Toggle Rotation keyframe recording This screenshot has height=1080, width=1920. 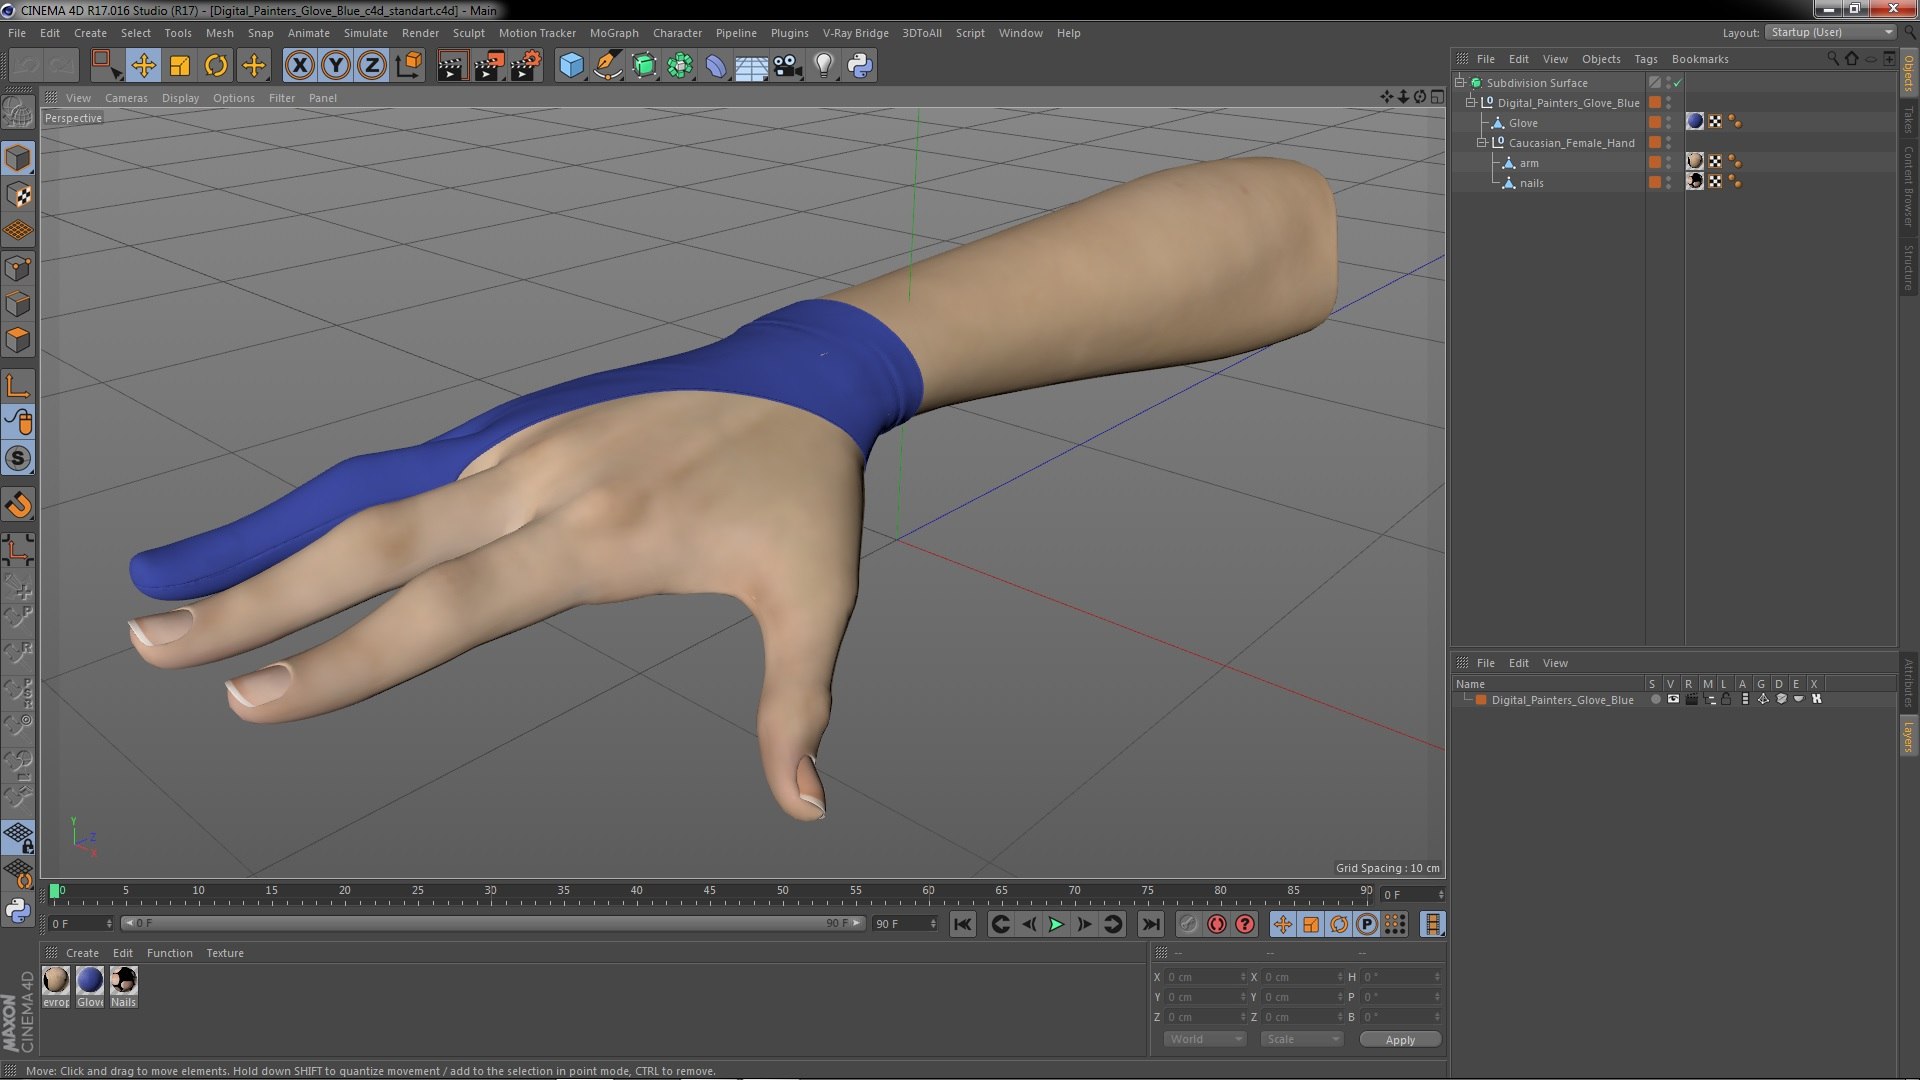click(1339, 924)
